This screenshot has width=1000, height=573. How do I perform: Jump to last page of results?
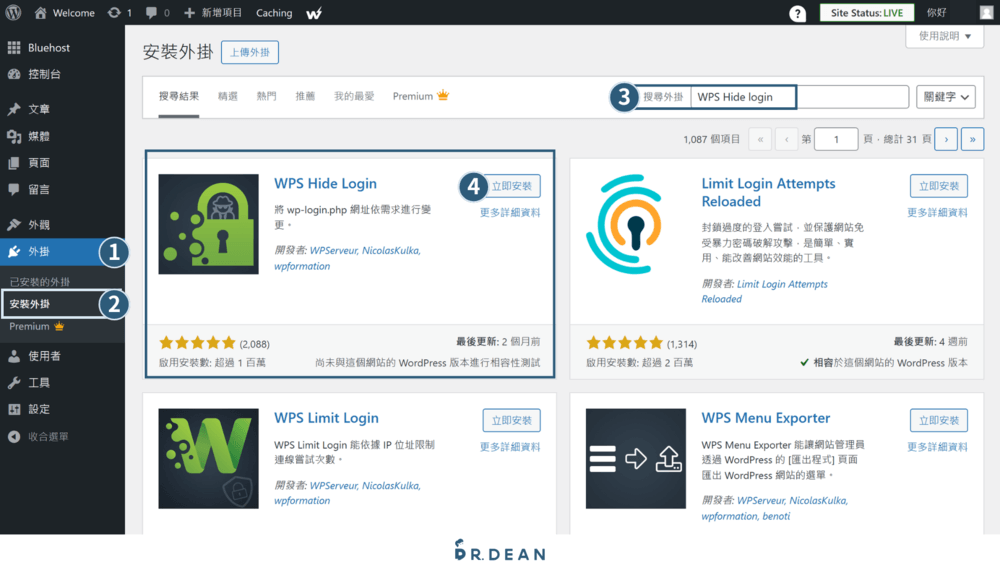(x=973, y=139)
